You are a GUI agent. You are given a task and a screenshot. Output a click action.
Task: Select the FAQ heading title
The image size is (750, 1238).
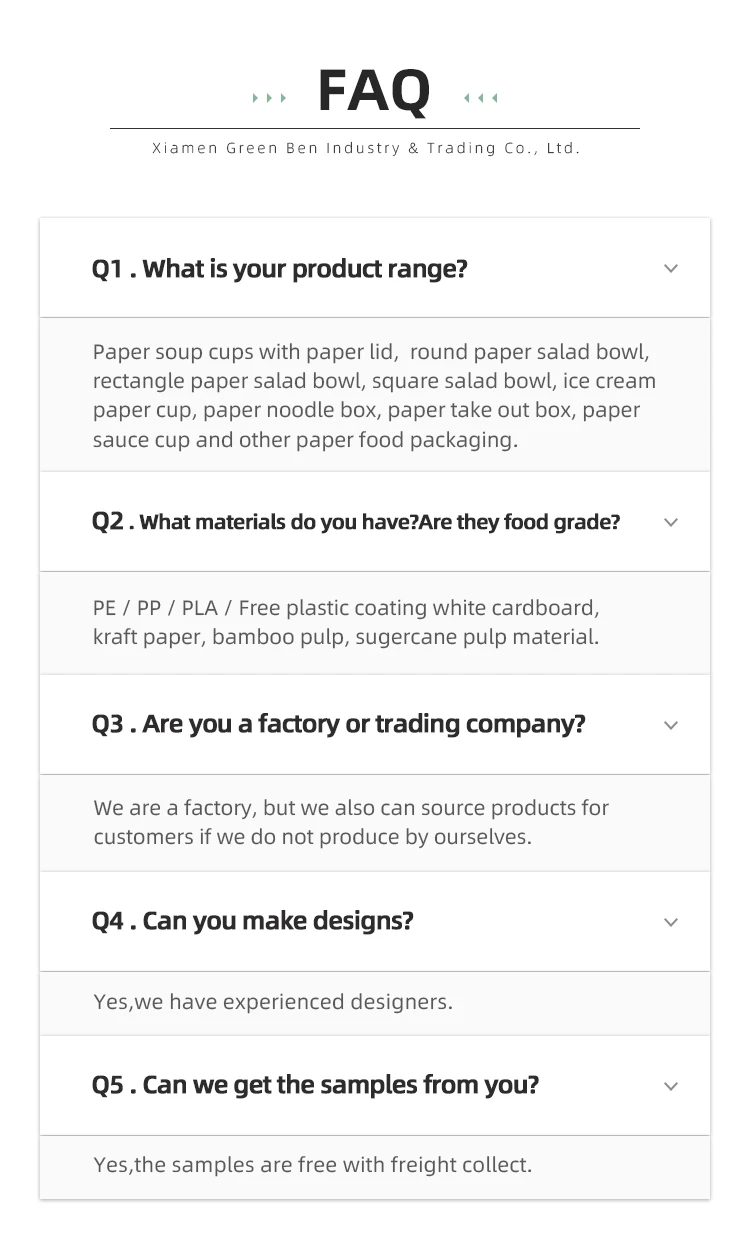374,91
